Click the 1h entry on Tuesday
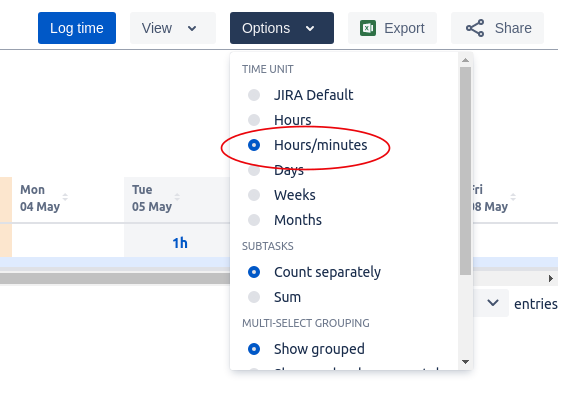 point(180,243)
